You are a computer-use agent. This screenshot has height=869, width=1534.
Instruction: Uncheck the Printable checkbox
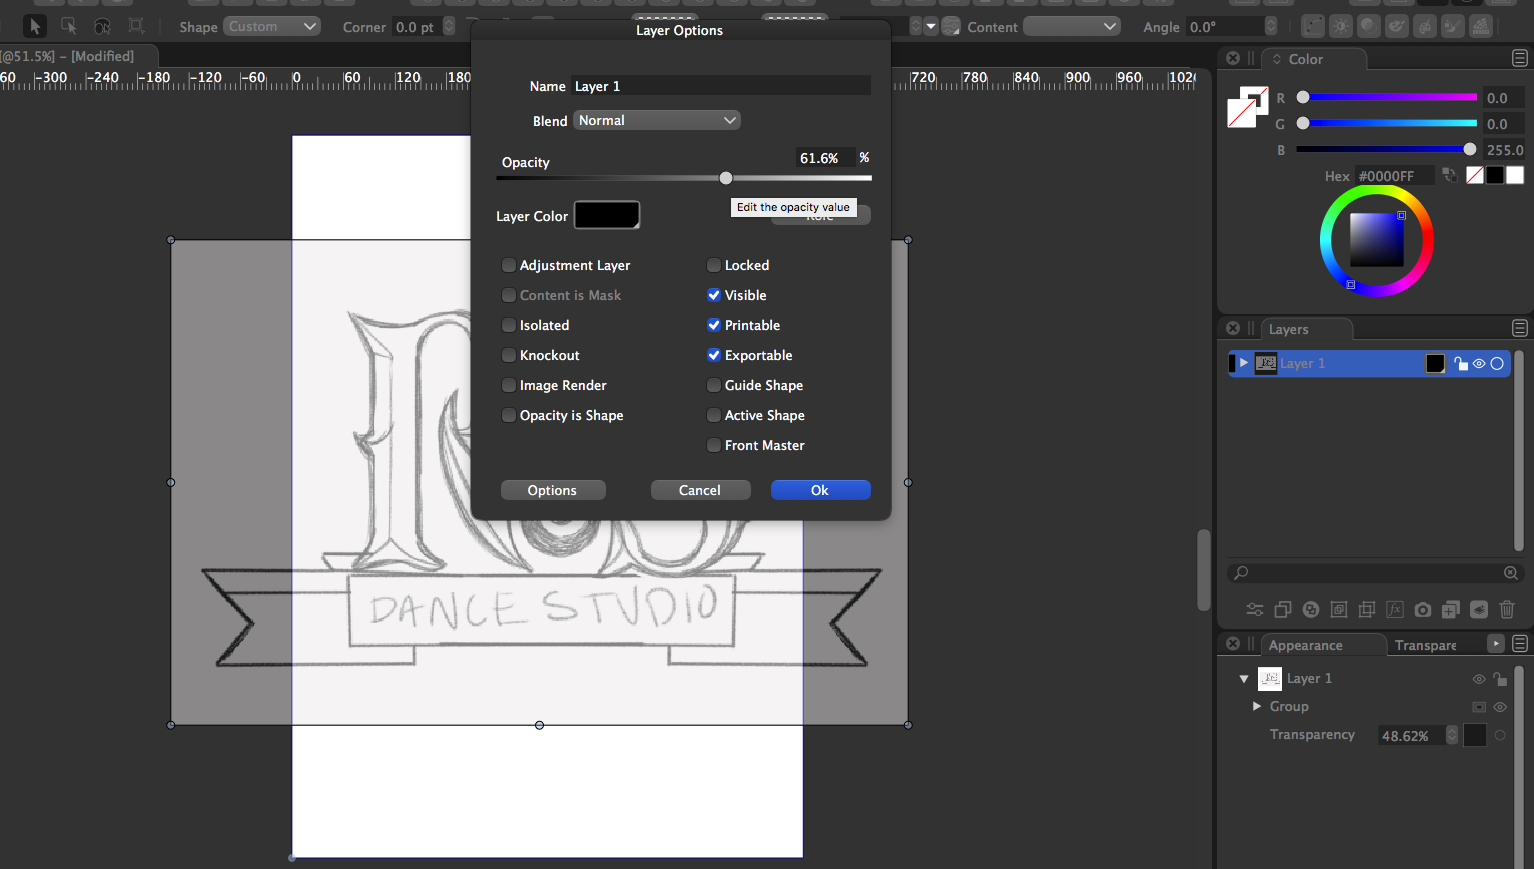pyautogui.click(x=714, y=325)
